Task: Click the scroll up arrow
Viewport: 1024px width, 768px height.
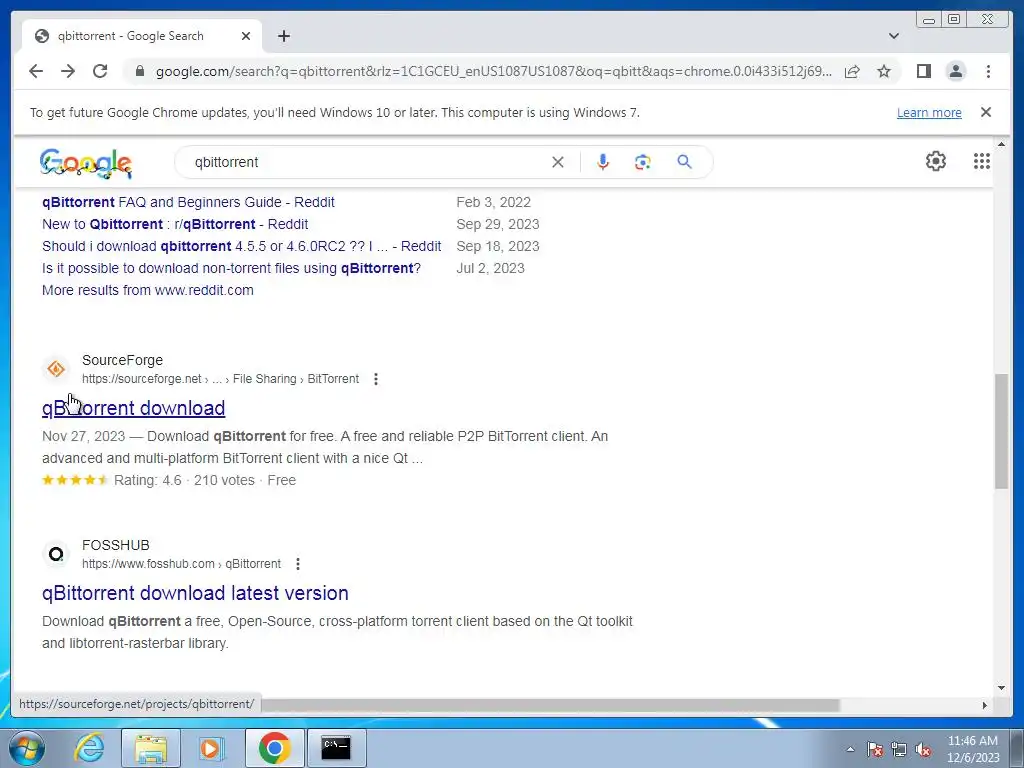Action: 1001,143
